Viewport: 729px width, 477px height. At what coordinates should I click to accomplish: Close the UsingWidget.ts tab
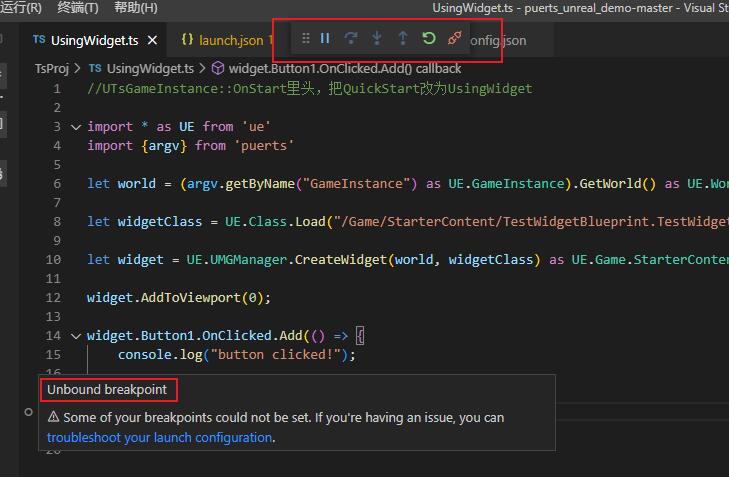tap(152, 40)
